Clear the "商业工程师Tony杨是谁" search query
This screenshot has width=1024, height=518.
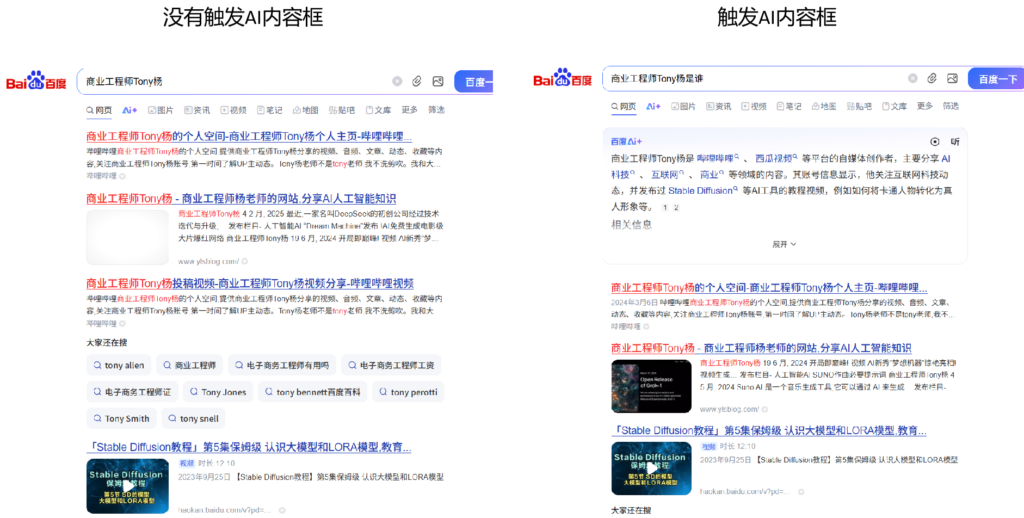coord(912,78)
